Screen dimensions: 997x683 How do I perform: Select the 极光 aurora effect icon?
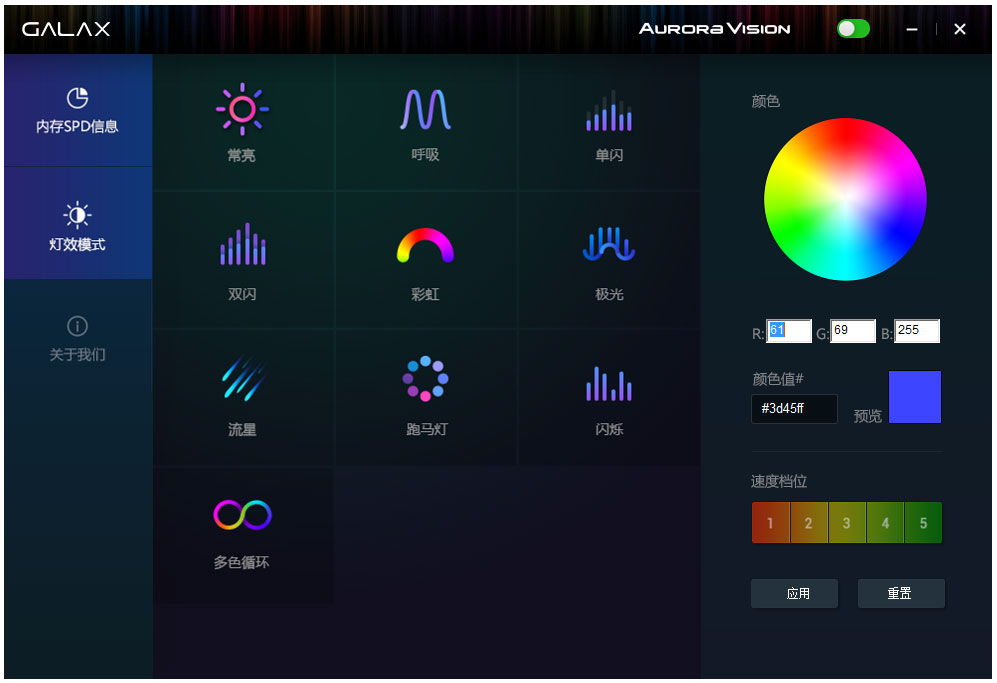pos(608,245)
